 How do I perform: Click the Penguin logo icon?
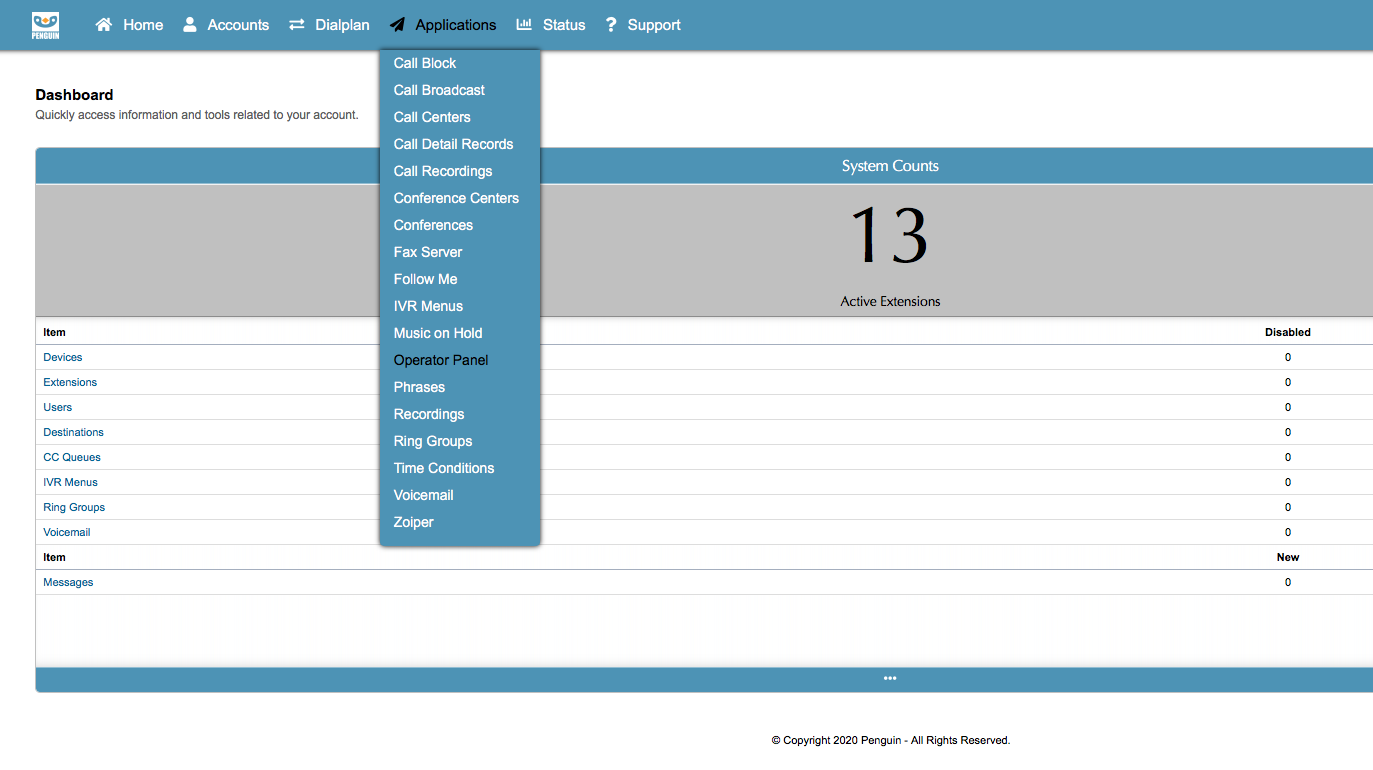pos(46,25)
